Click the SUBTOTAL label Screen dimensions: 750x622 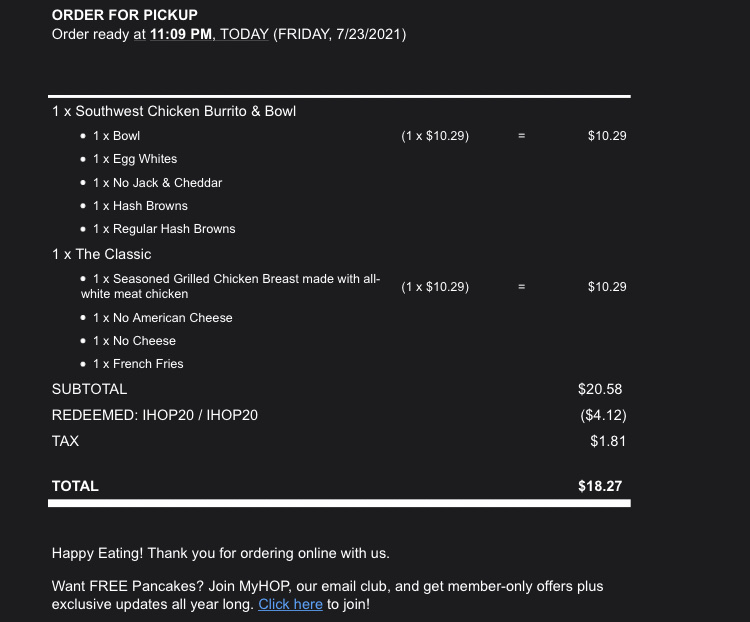tap(90, 389)
